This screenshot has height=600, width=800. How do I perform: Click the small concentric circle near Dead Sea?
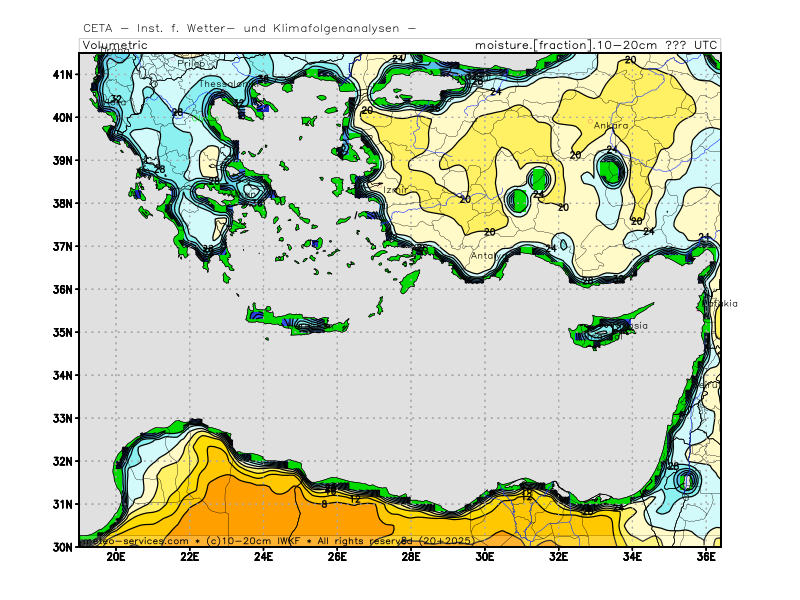click(x=687, y=482)
